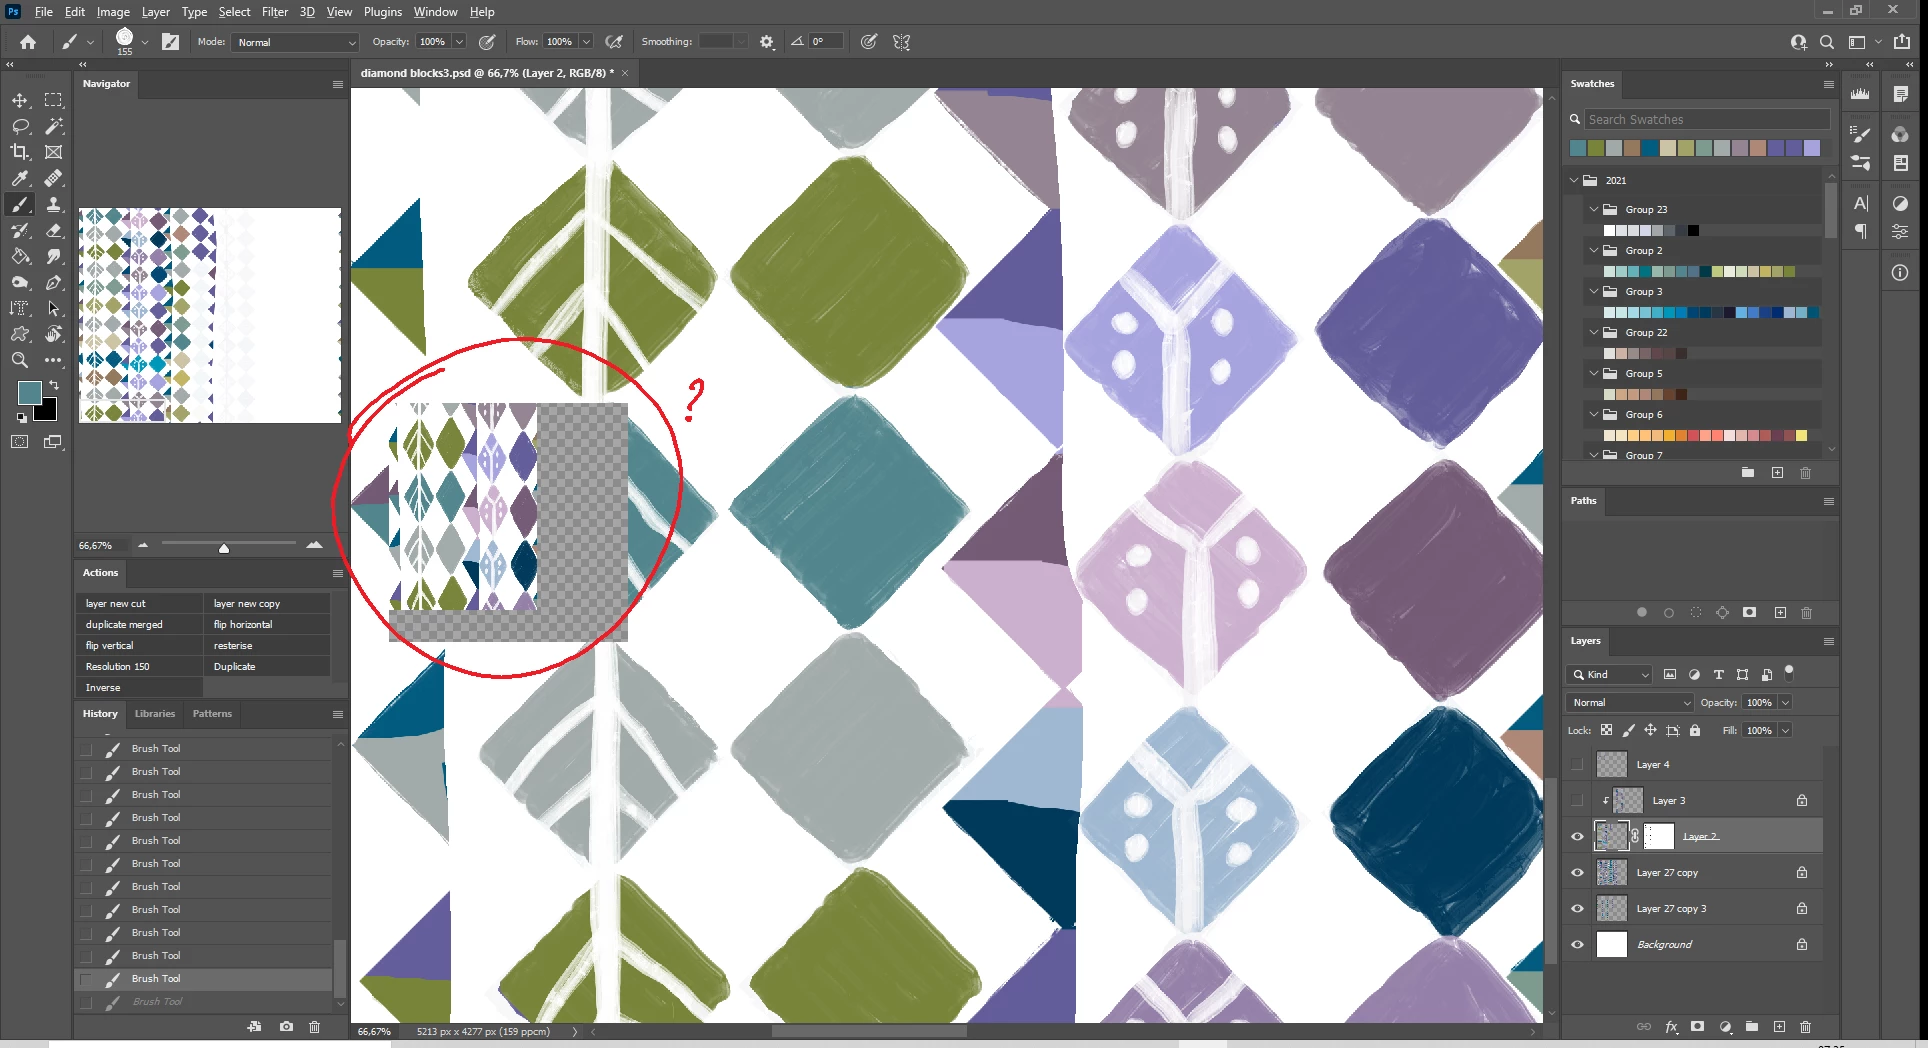Create new swatch group folder icon
This screenshot has height=1048, width=1928.
point(1748,473)
